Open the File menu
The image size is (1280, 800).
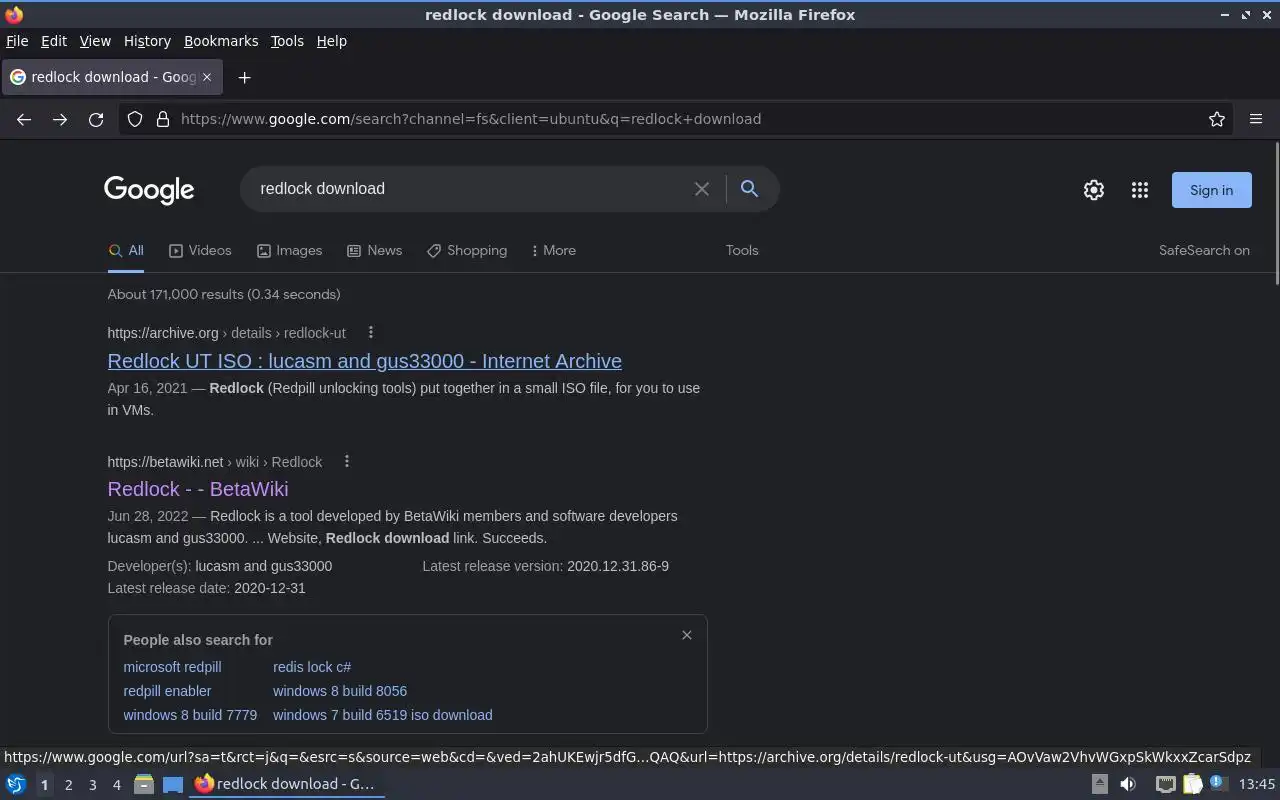pos(17,41)
